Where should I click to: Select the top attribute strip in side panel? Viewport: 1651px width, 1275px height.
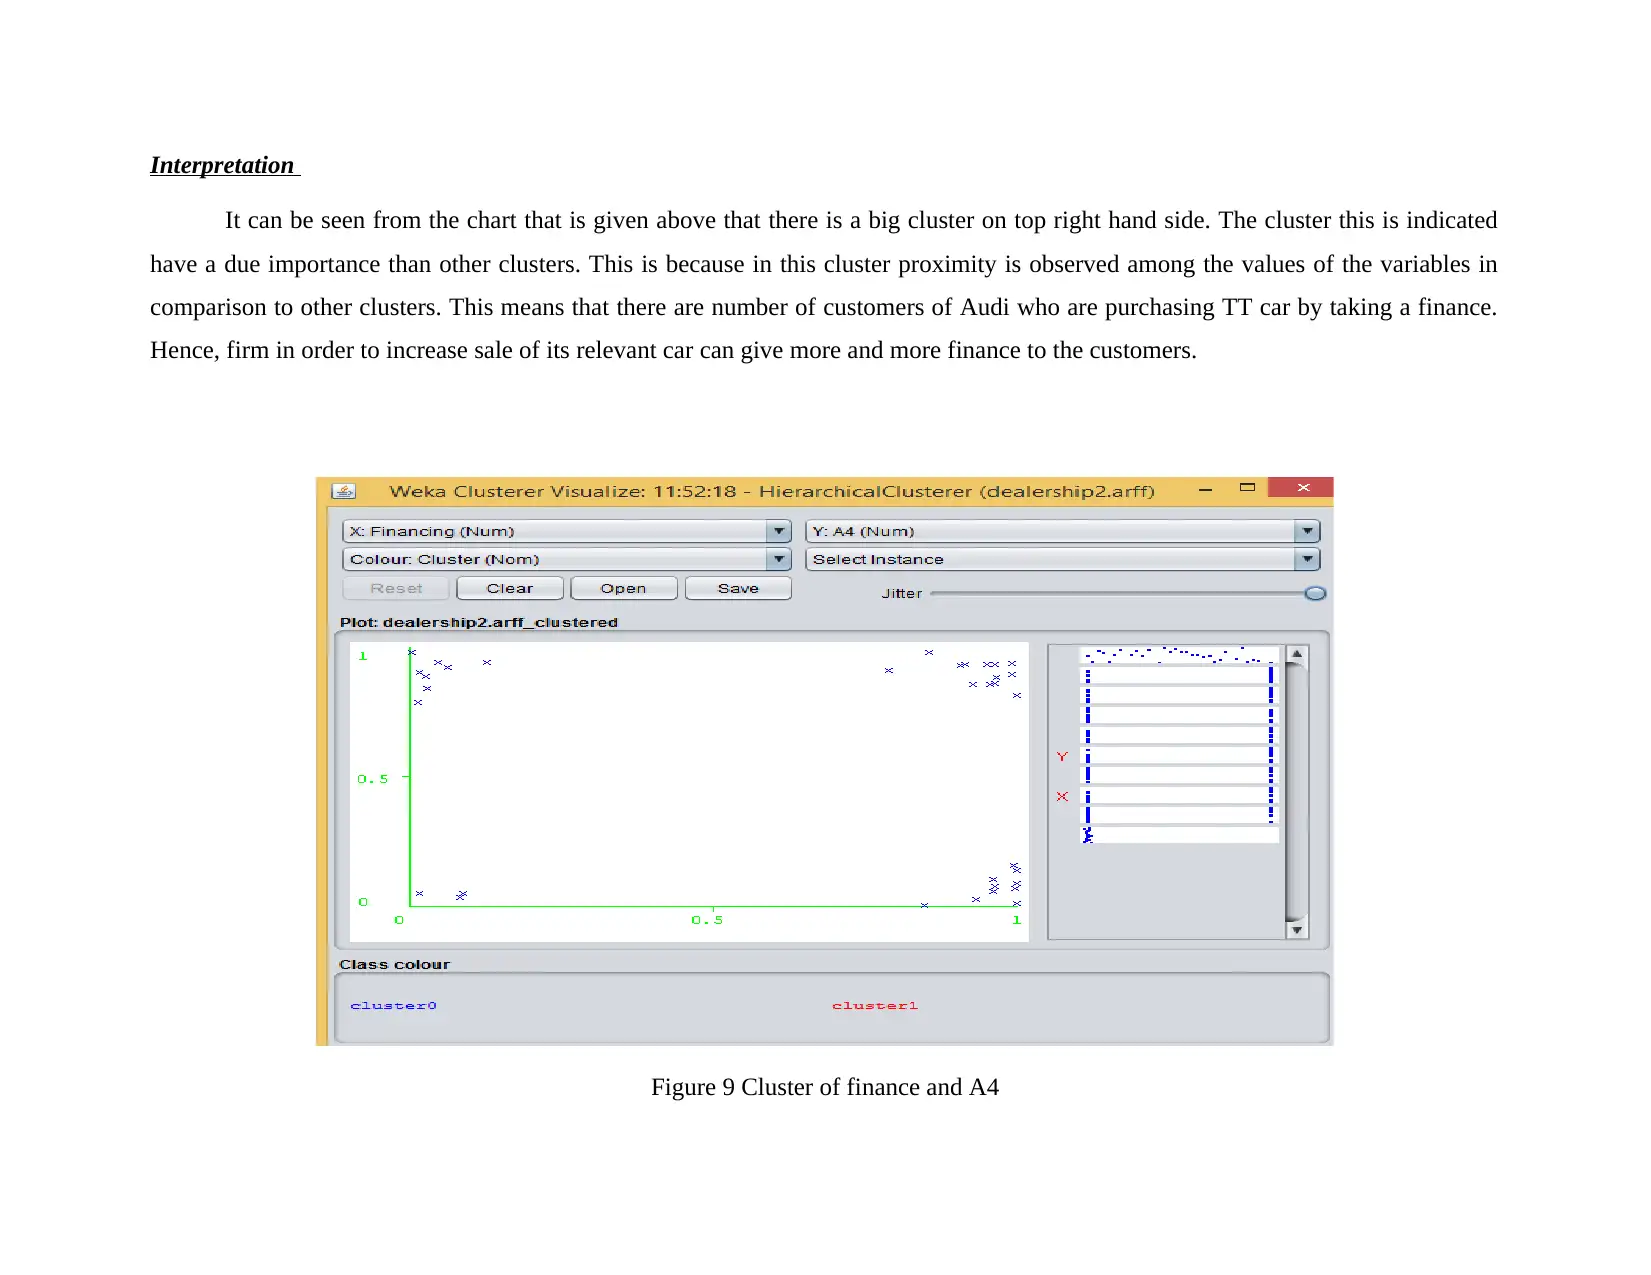[1180, 655]
